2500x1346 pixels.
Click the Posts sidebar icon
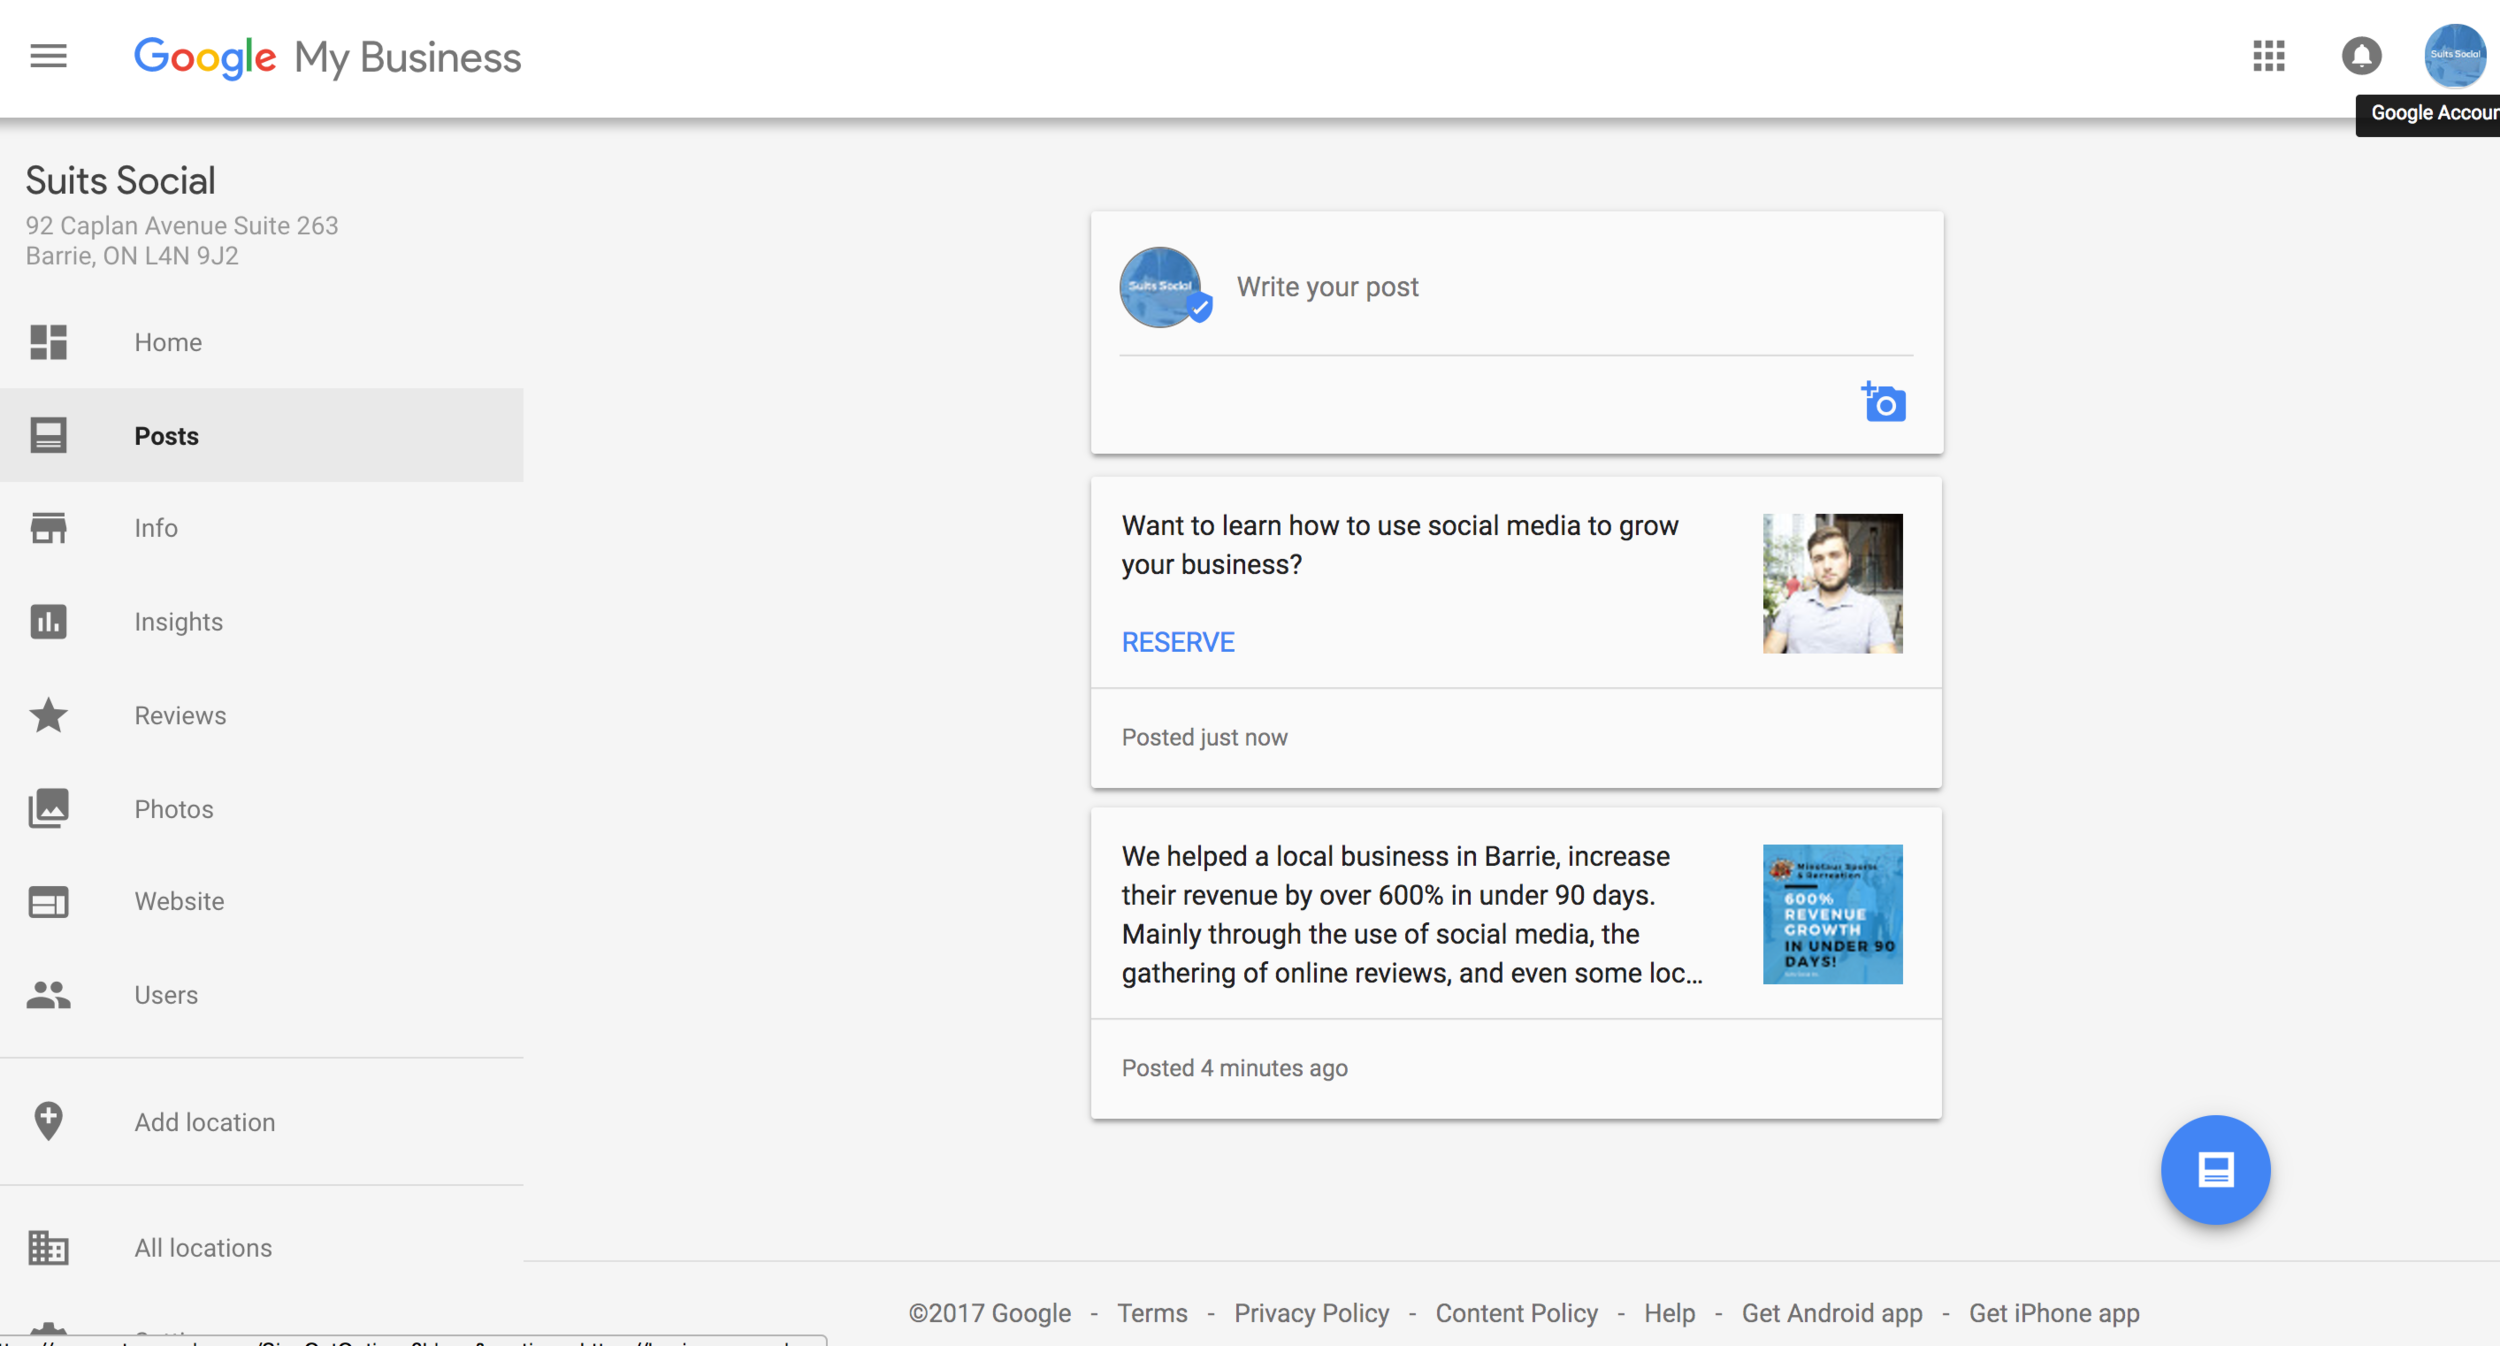[48, 435]
